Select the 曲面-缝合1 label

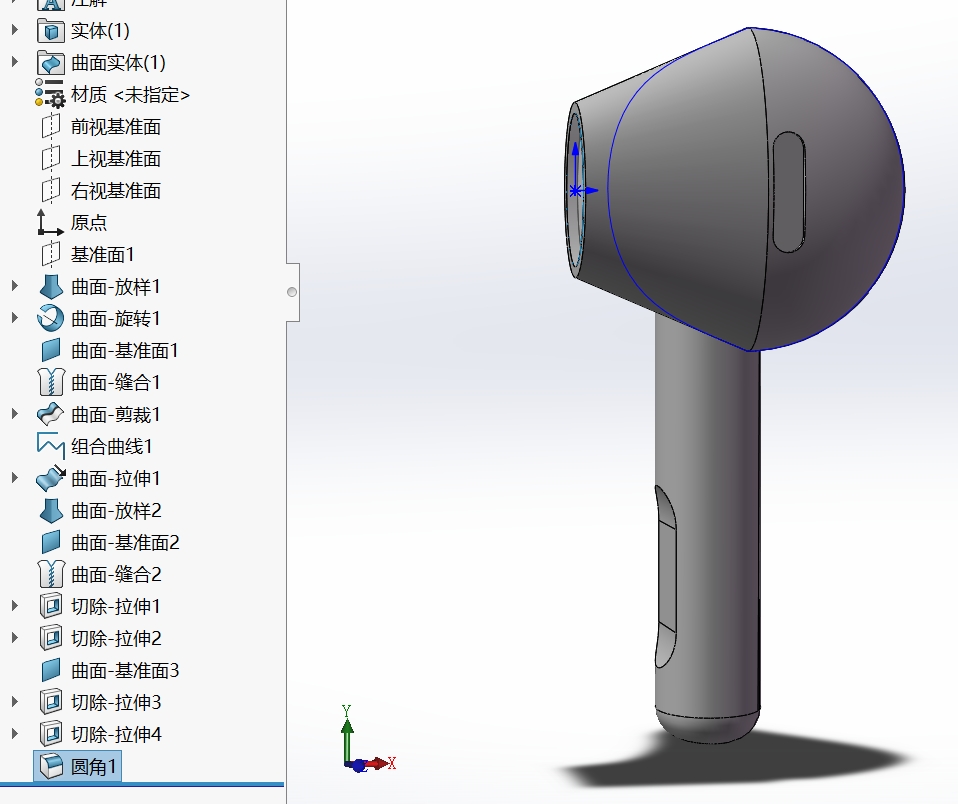pyautogui.click(x=115, y=382)
